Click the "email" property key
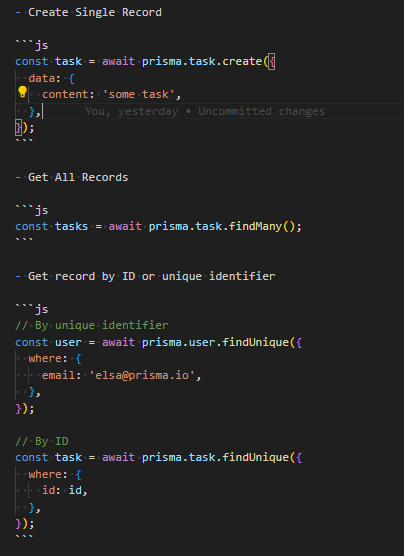The height and width of the screenshot is (556, 404). pyautogui.click(x=58, y=375)
